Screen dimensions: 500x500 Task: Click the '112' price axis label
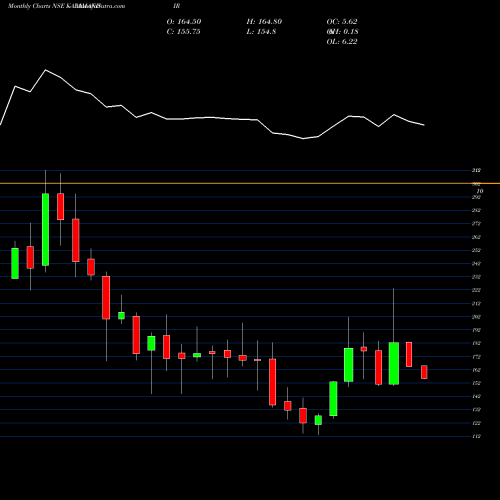(476, 436)
